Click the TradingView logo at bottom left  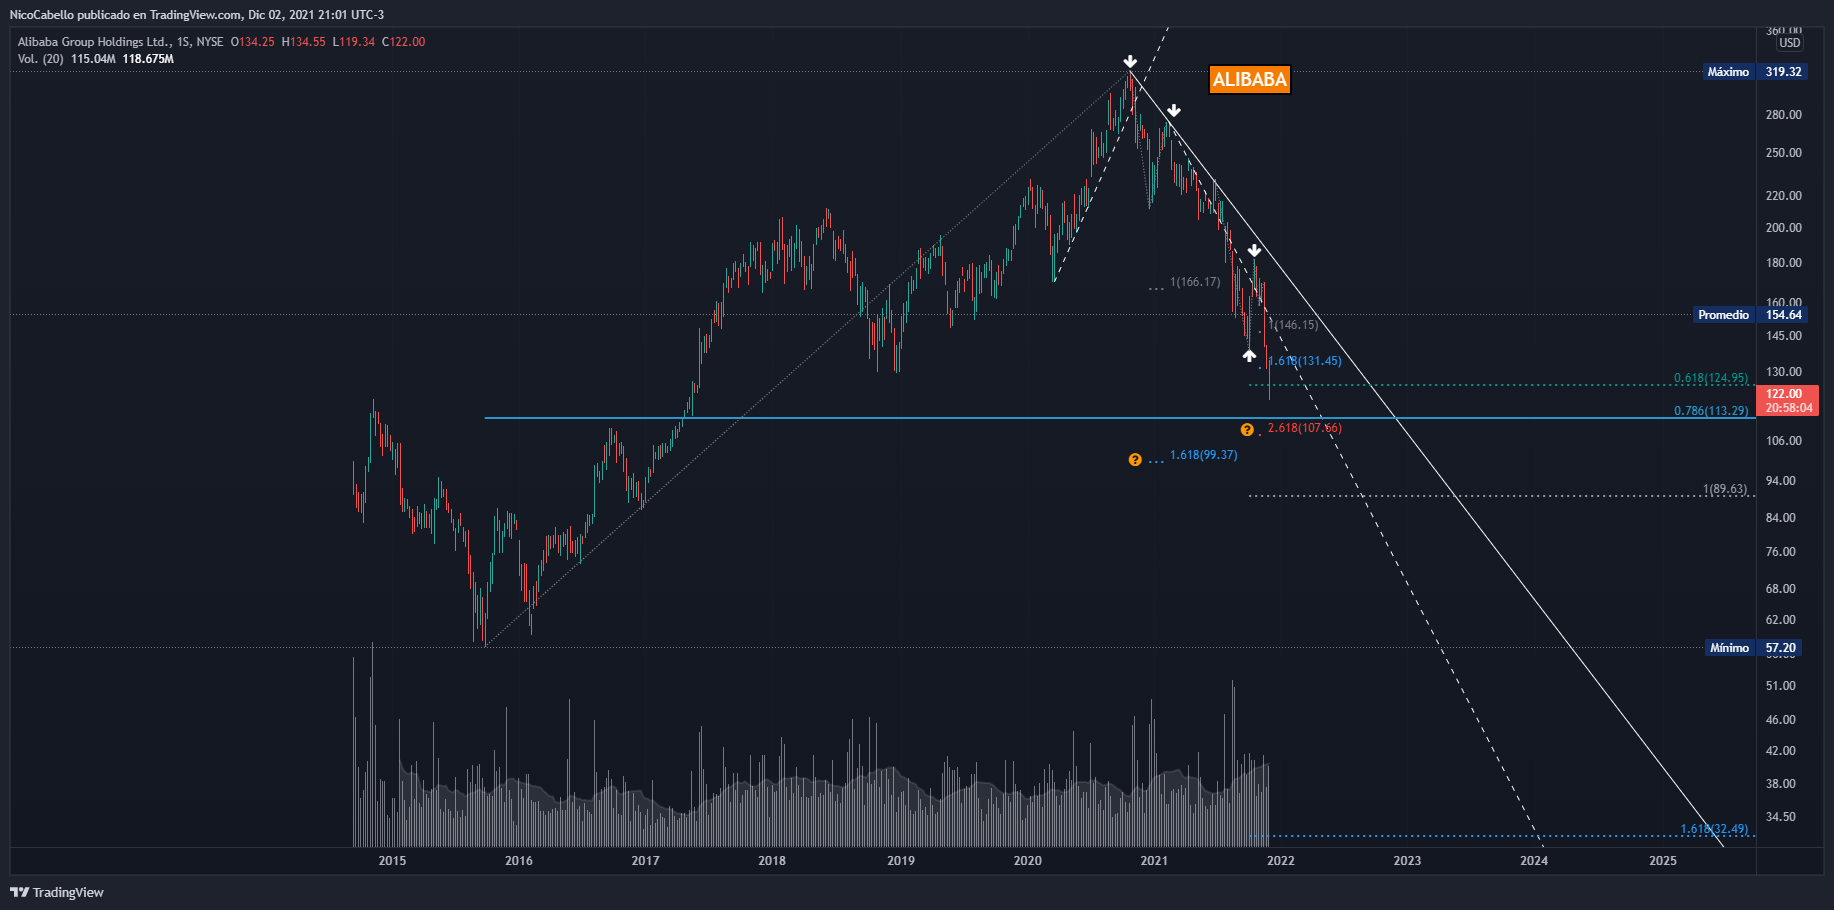[x=57, y=892]
